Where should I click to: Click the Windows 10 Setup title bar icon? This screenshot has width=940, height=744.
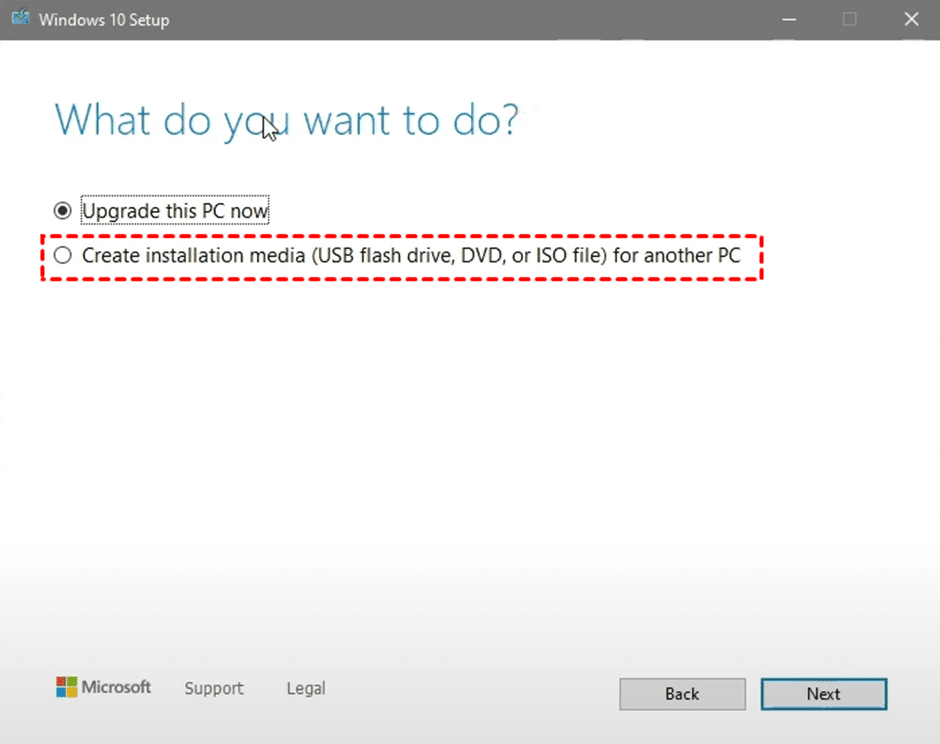point(21,17)
